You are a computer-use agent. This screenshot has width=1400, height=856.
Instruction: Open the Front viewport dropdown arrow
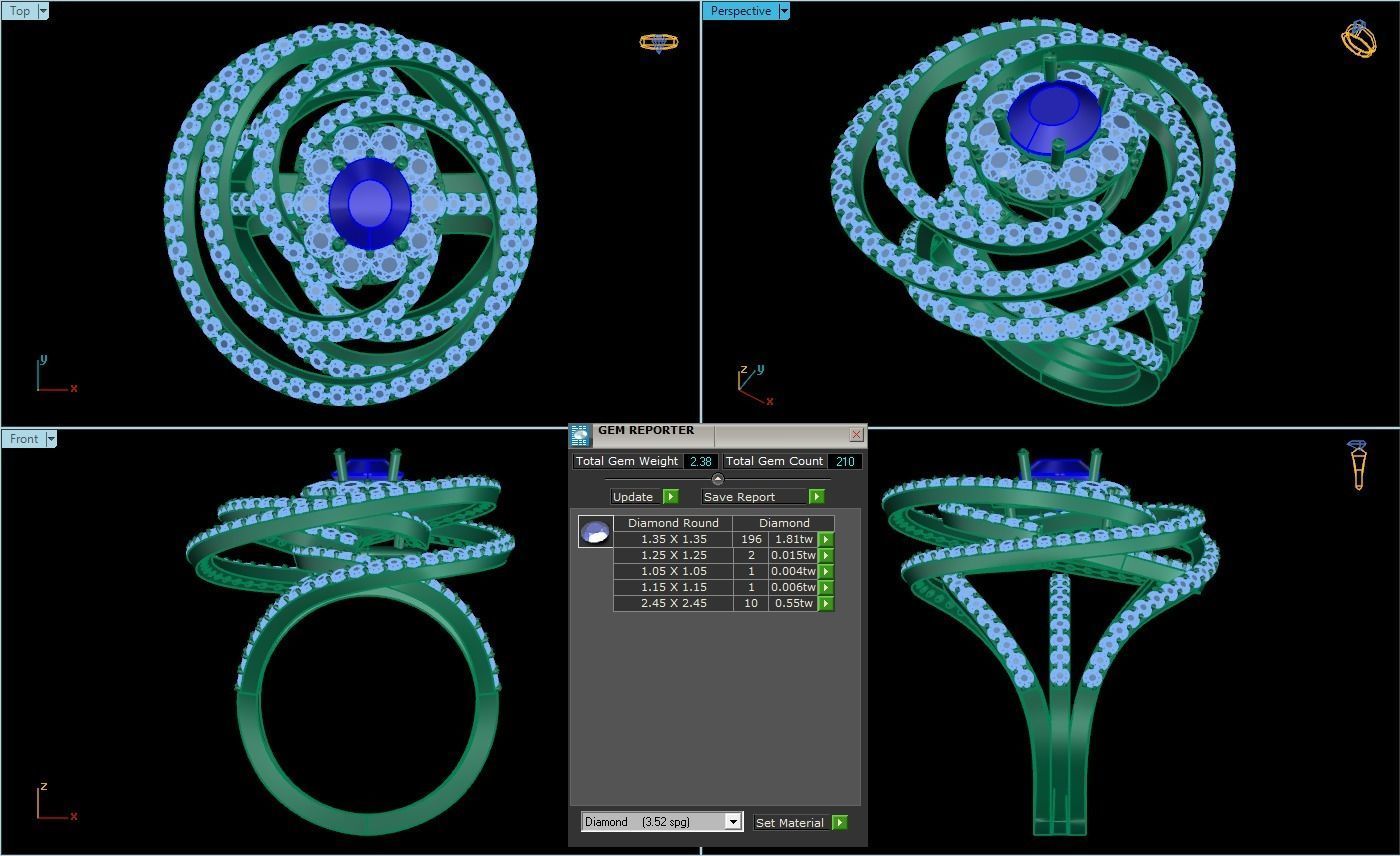(51, 439)
